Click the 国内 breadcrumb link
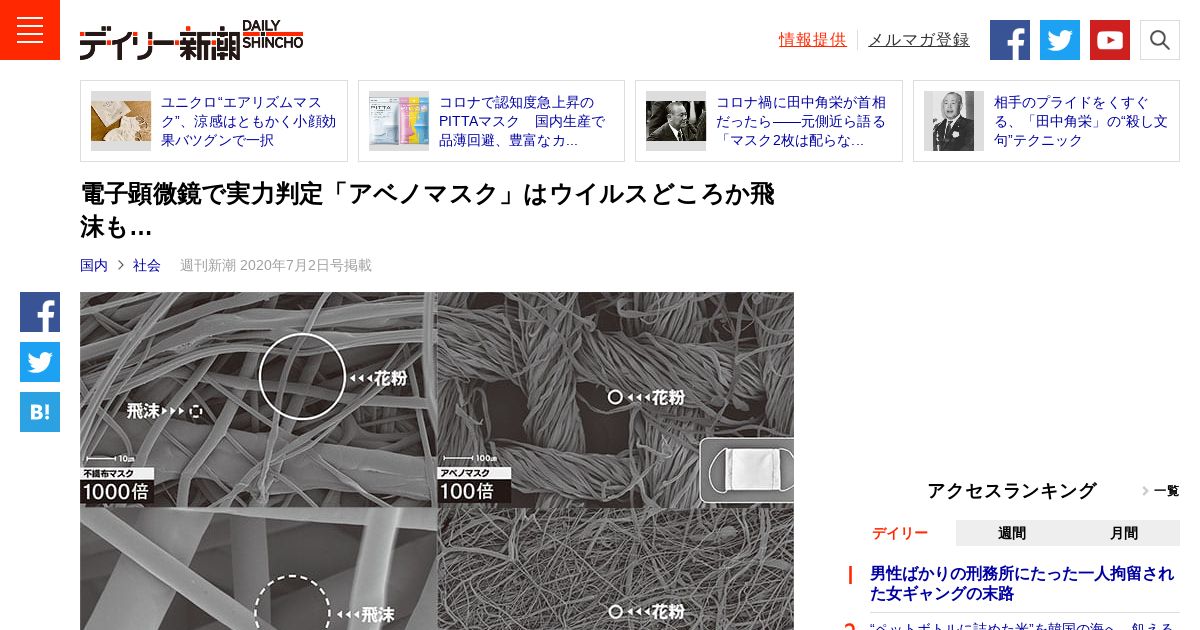1200x630 pixels. pyautogui.click(x=94, y=265)
